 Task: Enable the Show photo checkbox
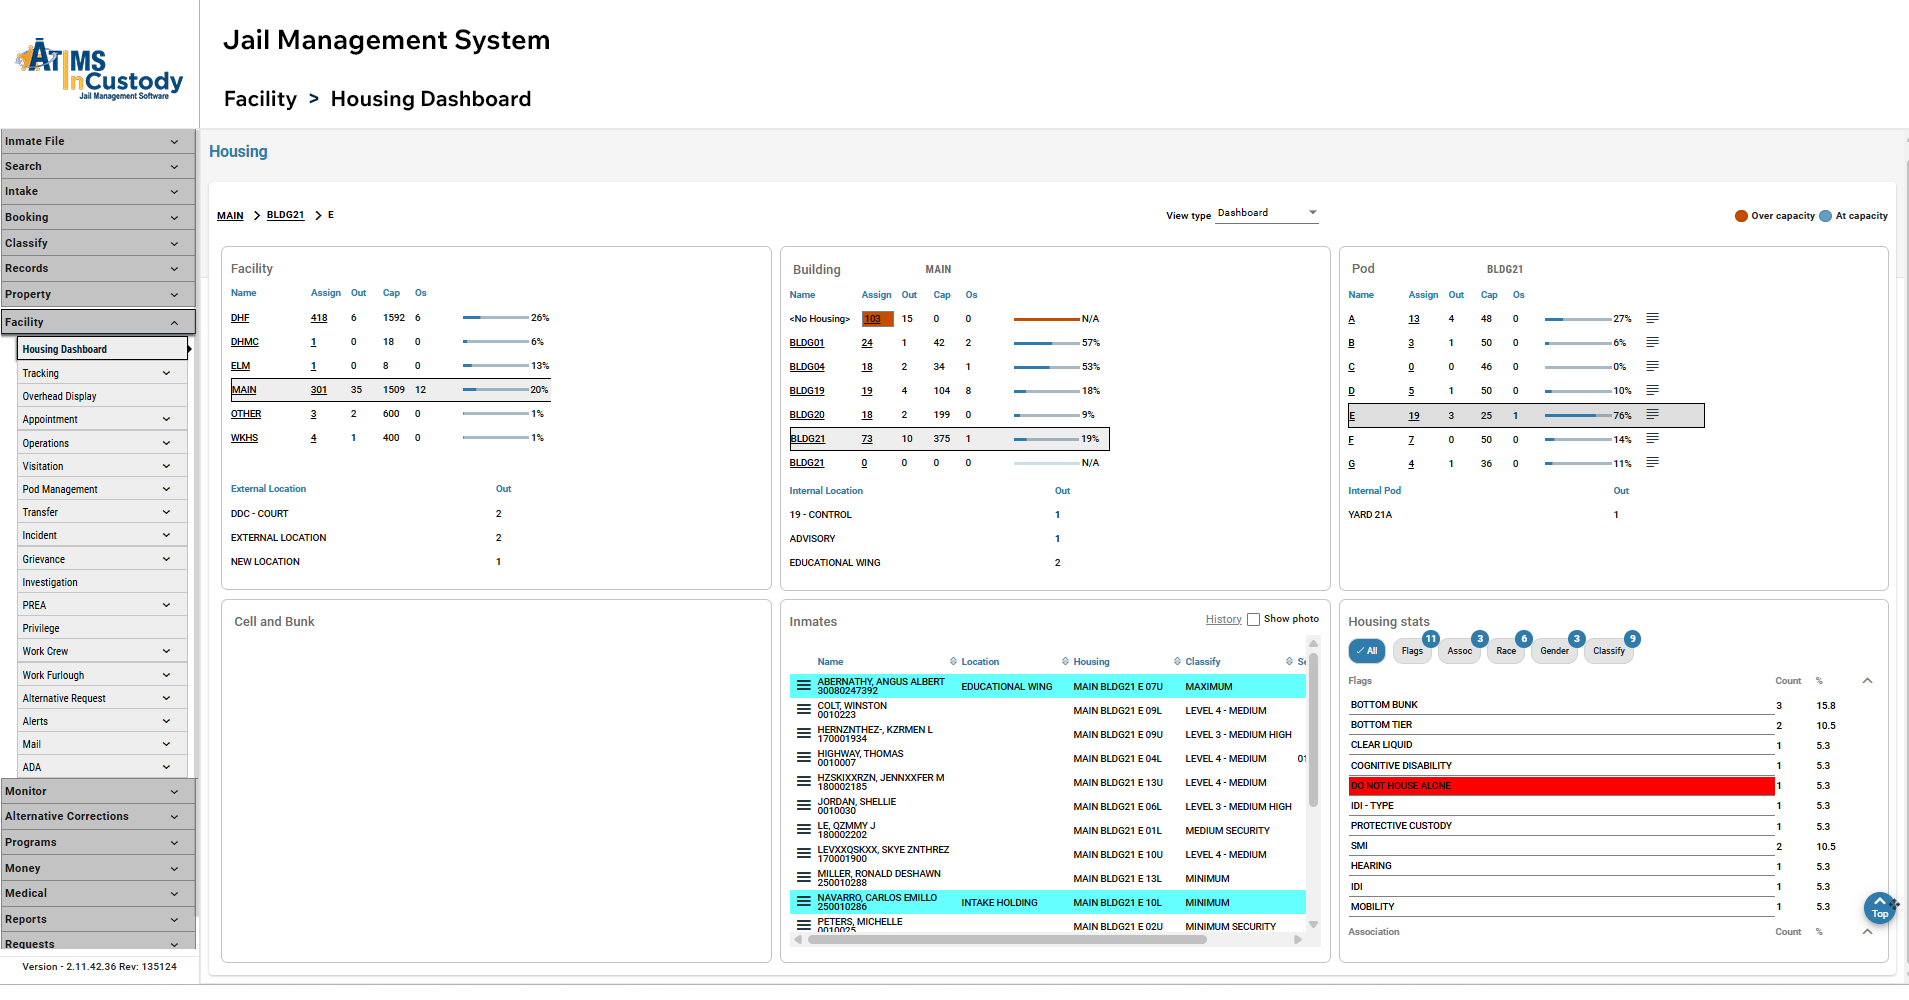click(1253, 618)
